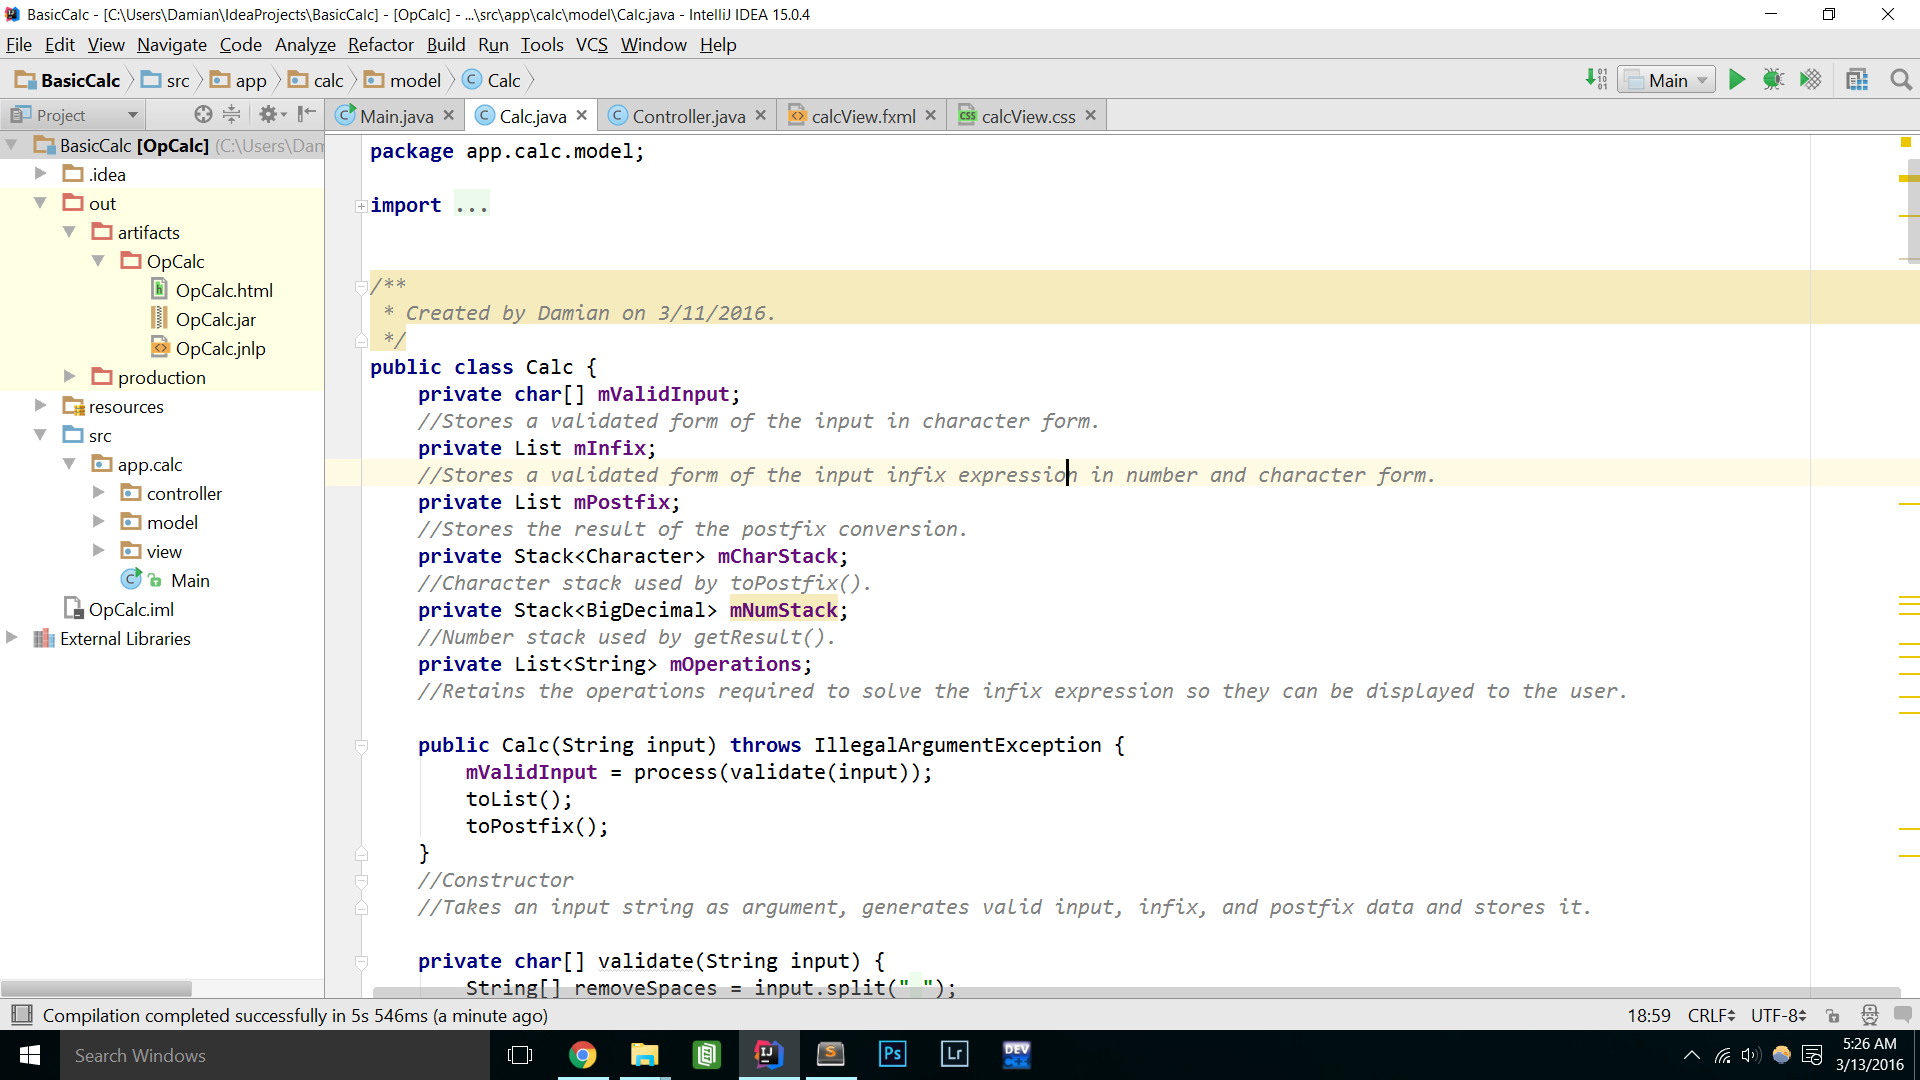Expand the External Libraries node
Viewport: 1920px width, 1080px height.
pyautogui.click(x=13, y=638)
